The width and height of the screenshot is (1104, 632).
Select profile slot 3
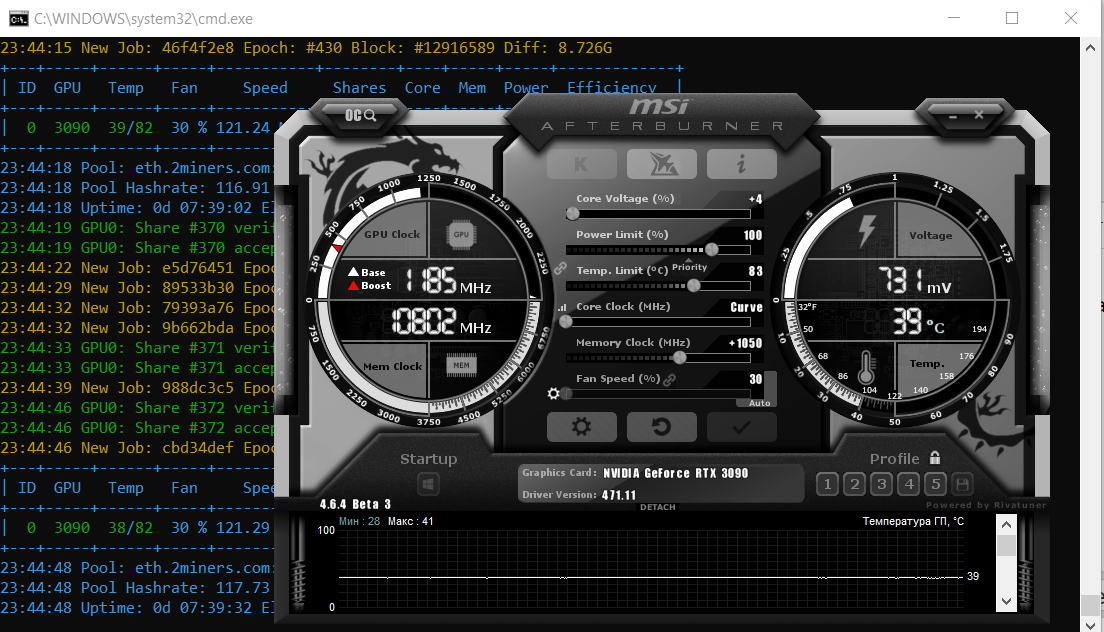click(882, 484)
